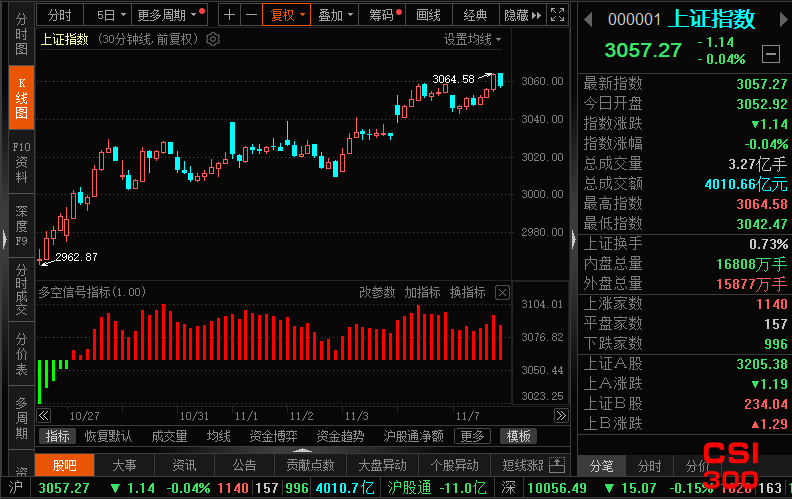Jump to earliest data double-left arrow

(x=44, y=416)
